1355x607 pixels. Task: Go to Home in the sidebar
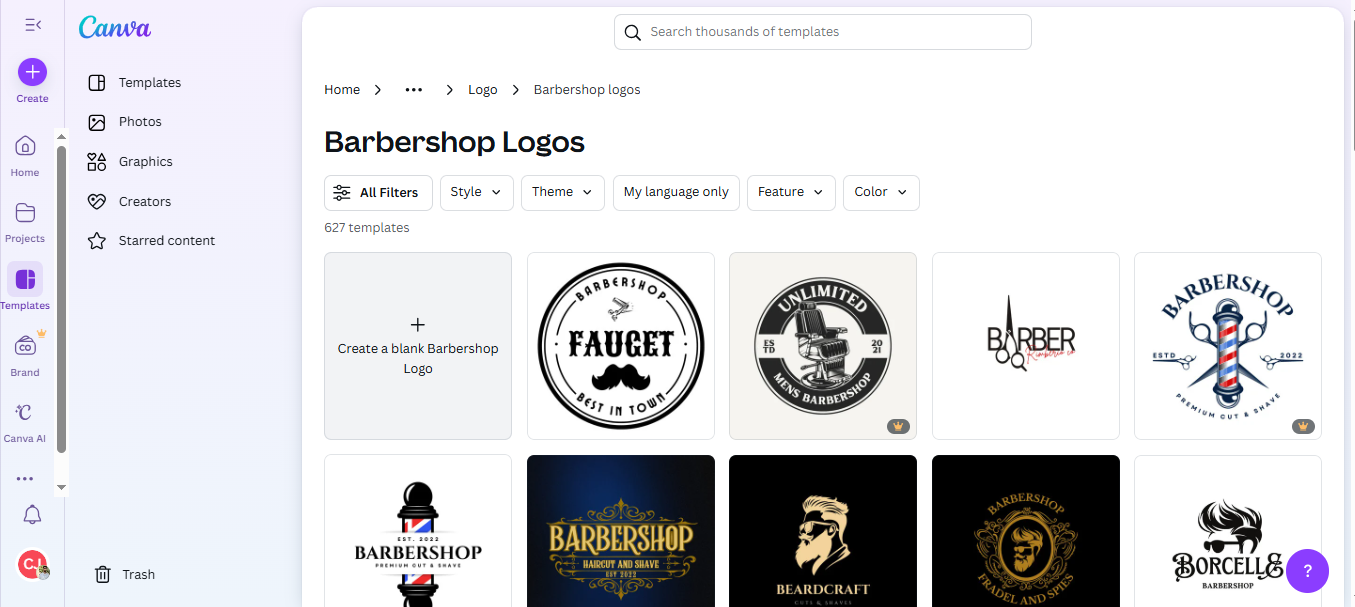click(24, 152)
